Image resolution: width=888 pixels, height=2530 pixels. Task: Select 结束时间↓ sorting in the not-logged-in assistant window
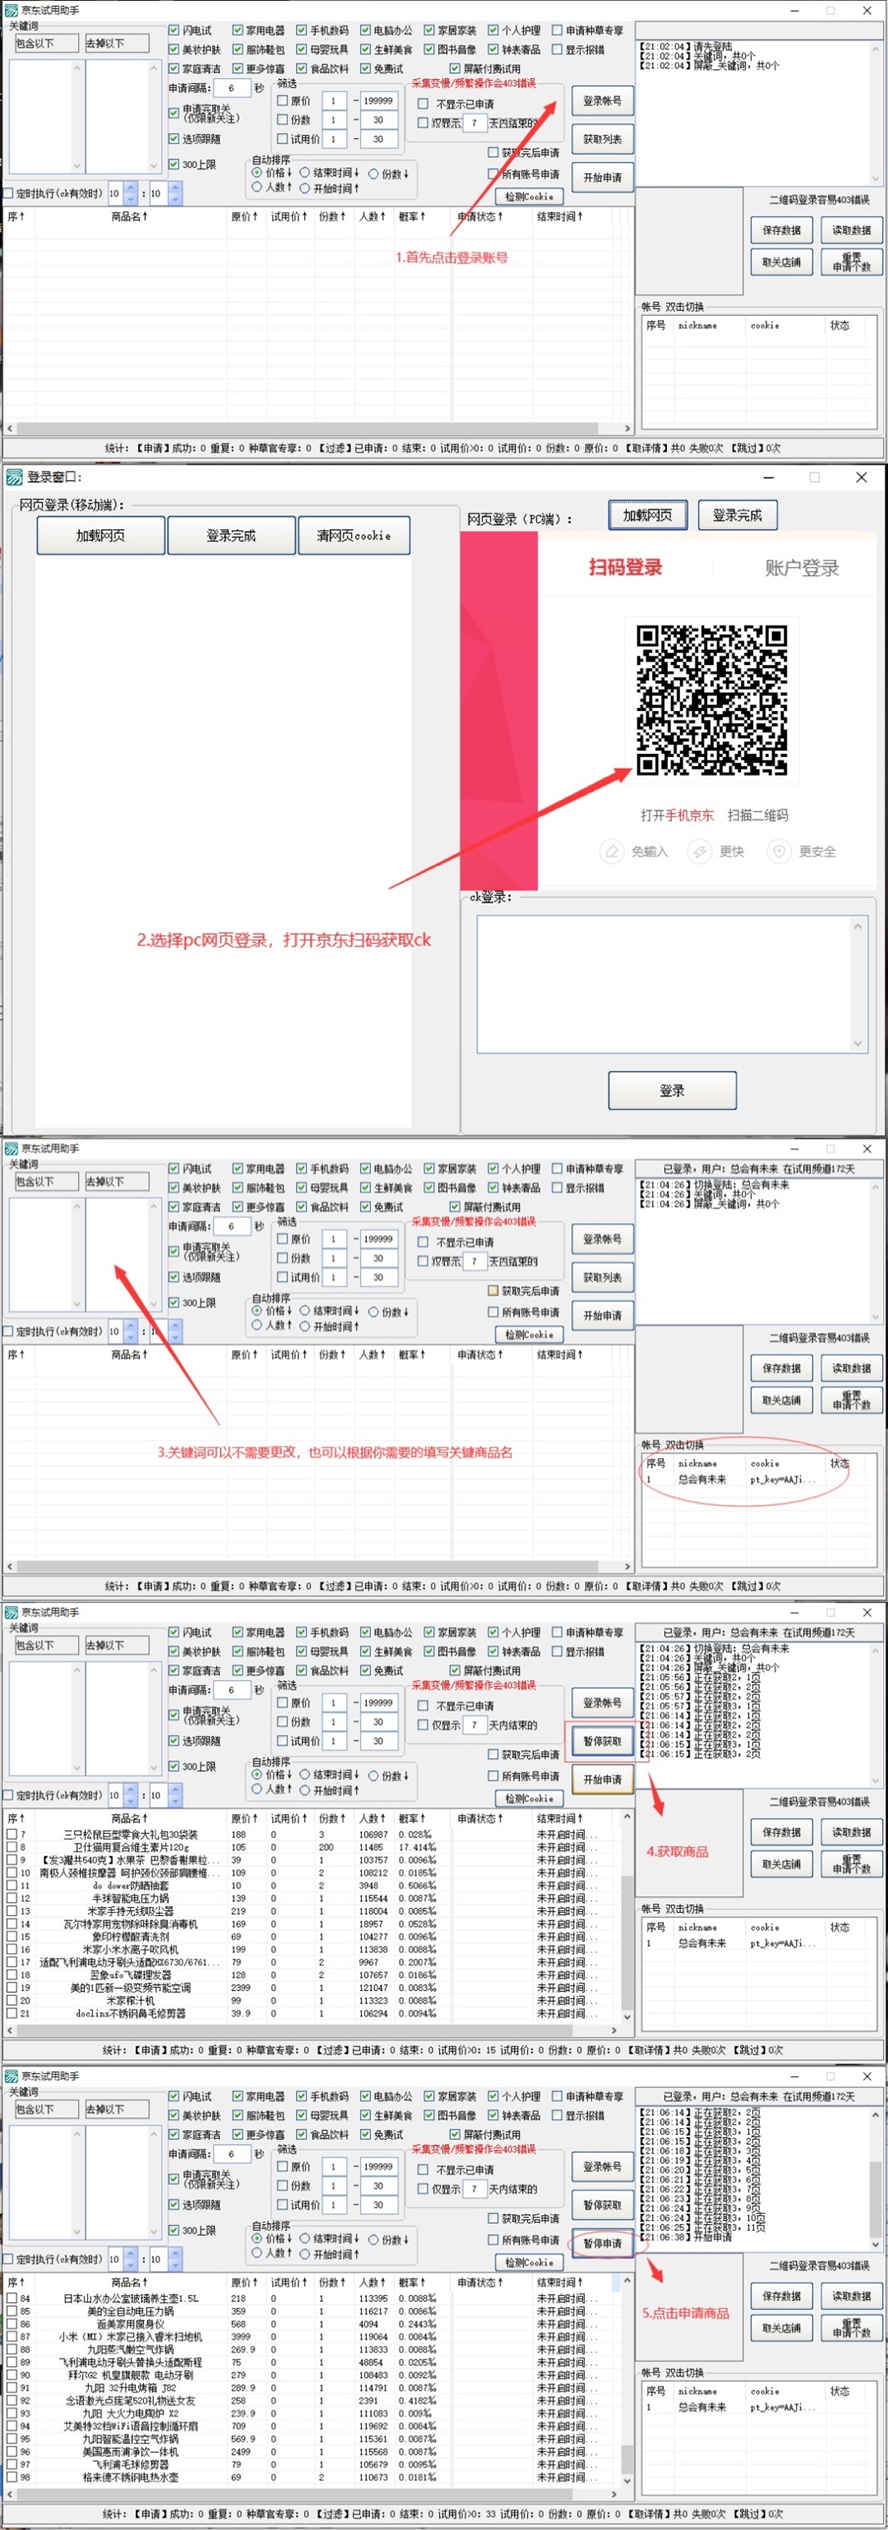(x=306, y=173)
